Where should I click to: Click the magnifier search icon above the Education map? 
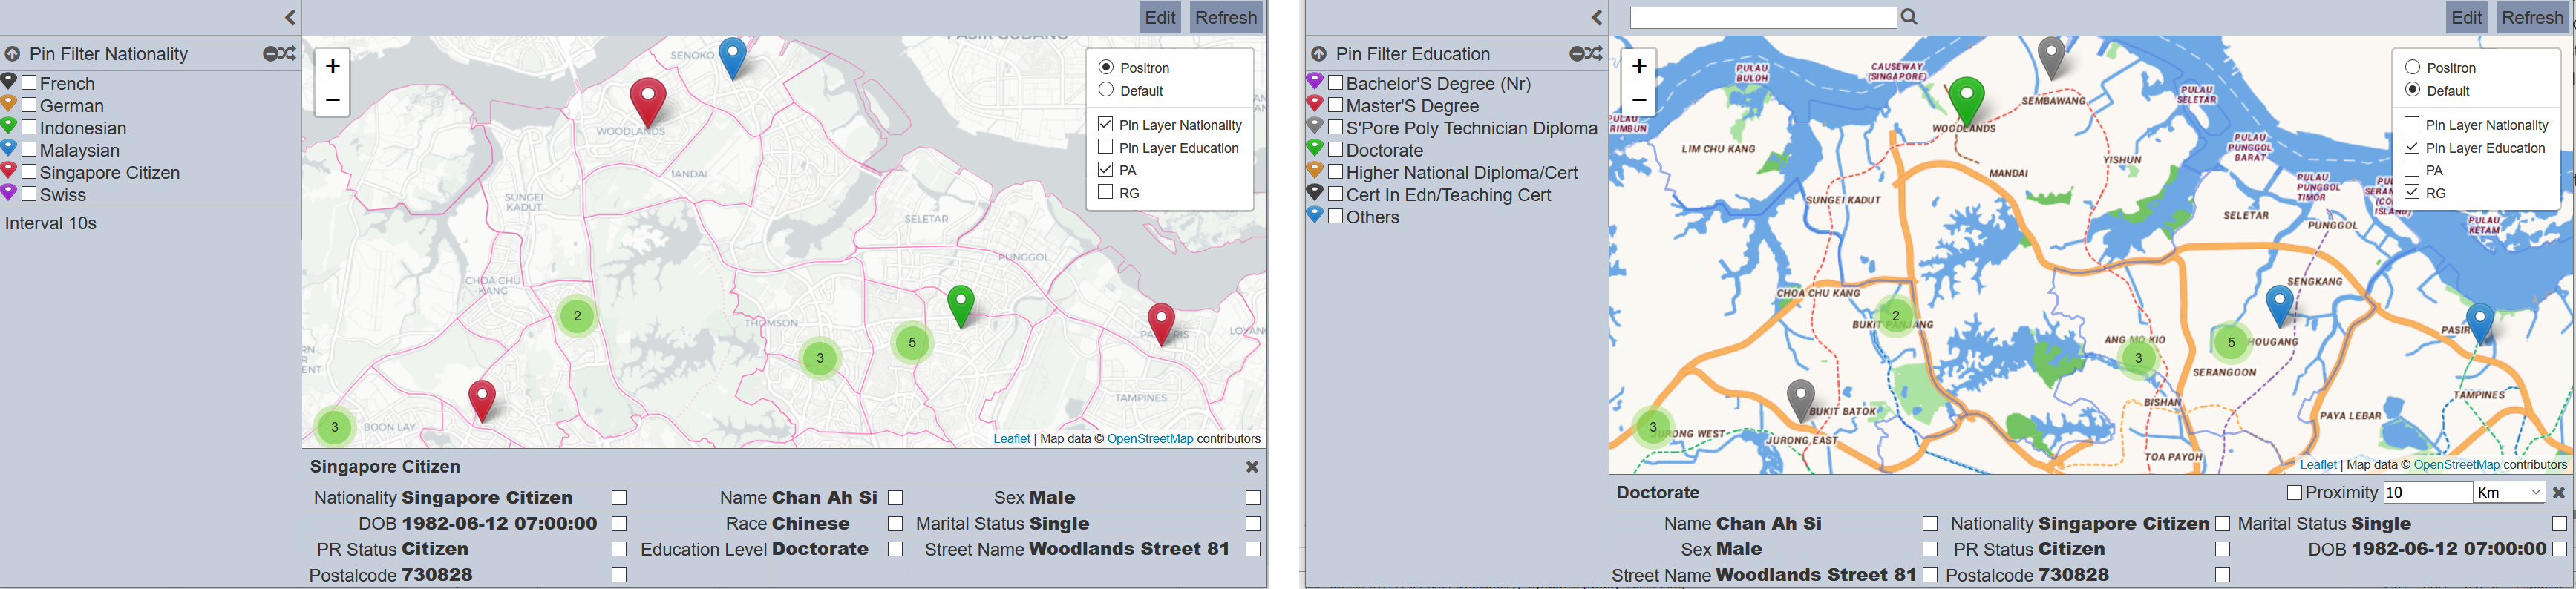click(1909, 17)
